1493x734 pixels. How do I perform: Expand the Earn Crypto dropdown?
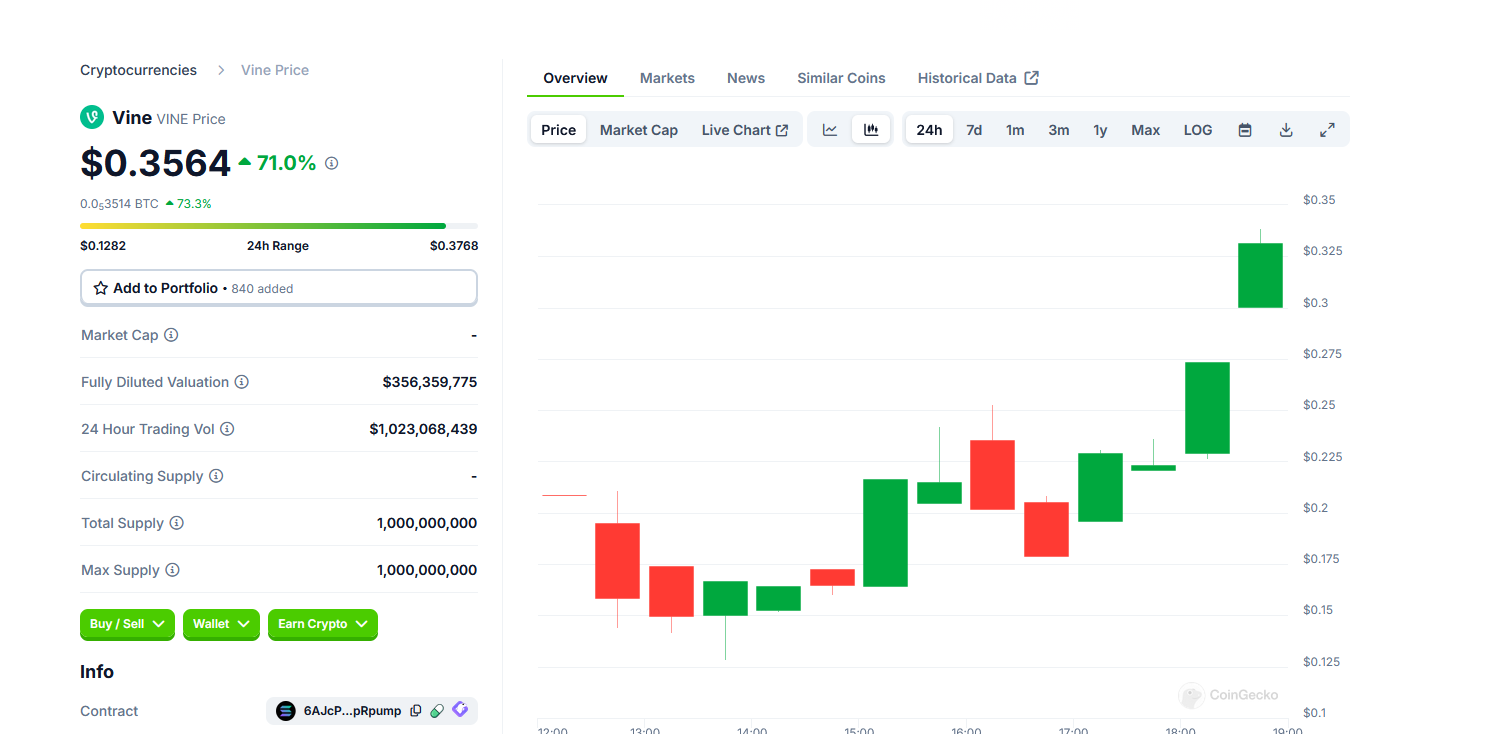(x=323, y=624)
